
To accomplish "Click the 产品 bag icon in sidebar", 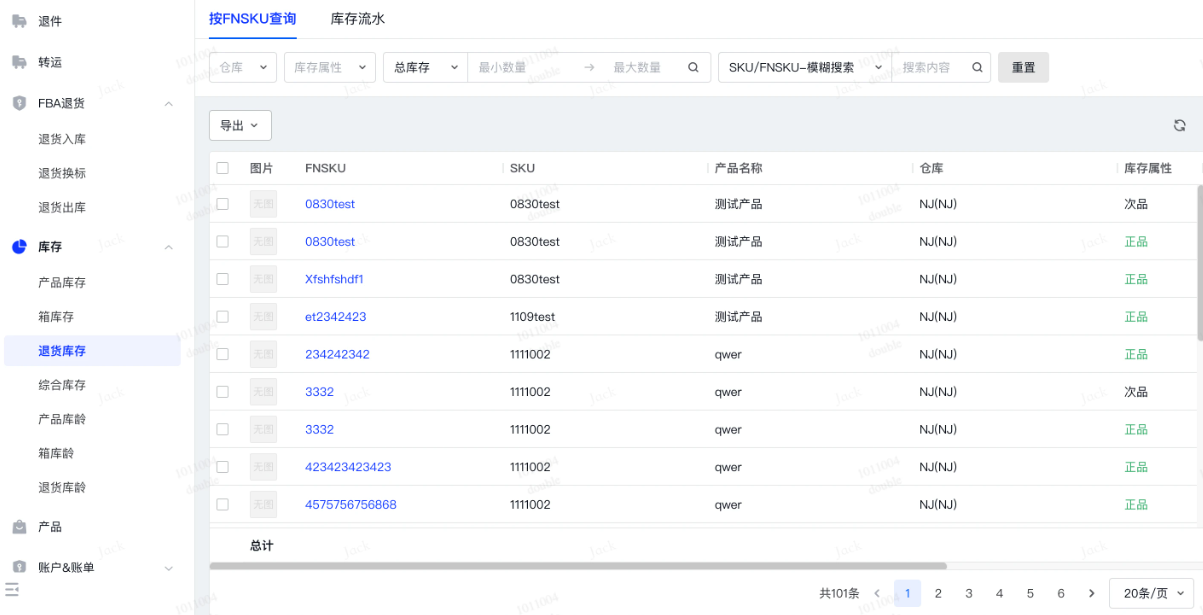I will [19, 527].
